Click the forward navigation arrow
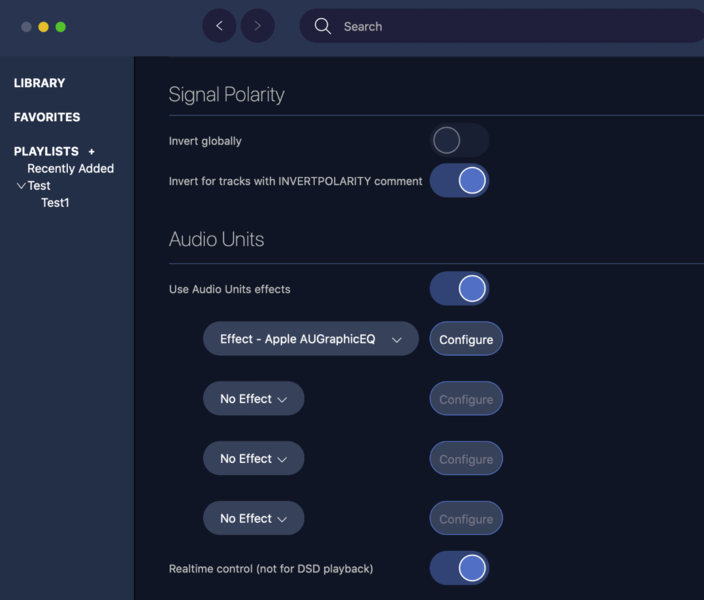The width and height of the screenshot is (704, 600). [257, 26]
